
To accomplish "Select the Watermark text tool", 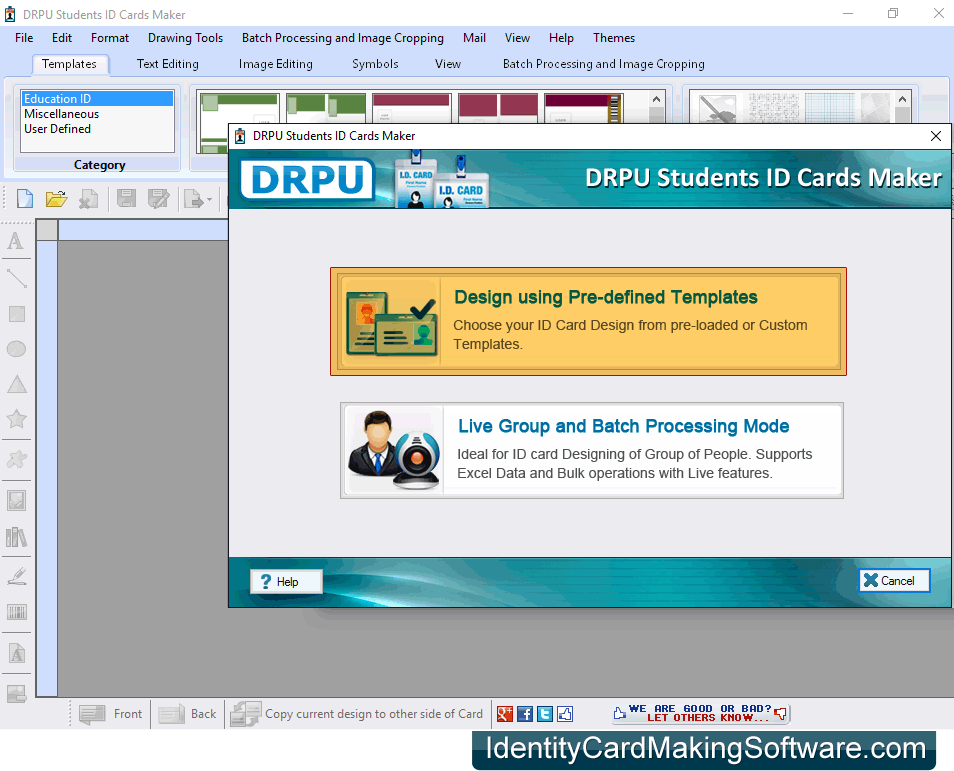I will pos(16,654).
